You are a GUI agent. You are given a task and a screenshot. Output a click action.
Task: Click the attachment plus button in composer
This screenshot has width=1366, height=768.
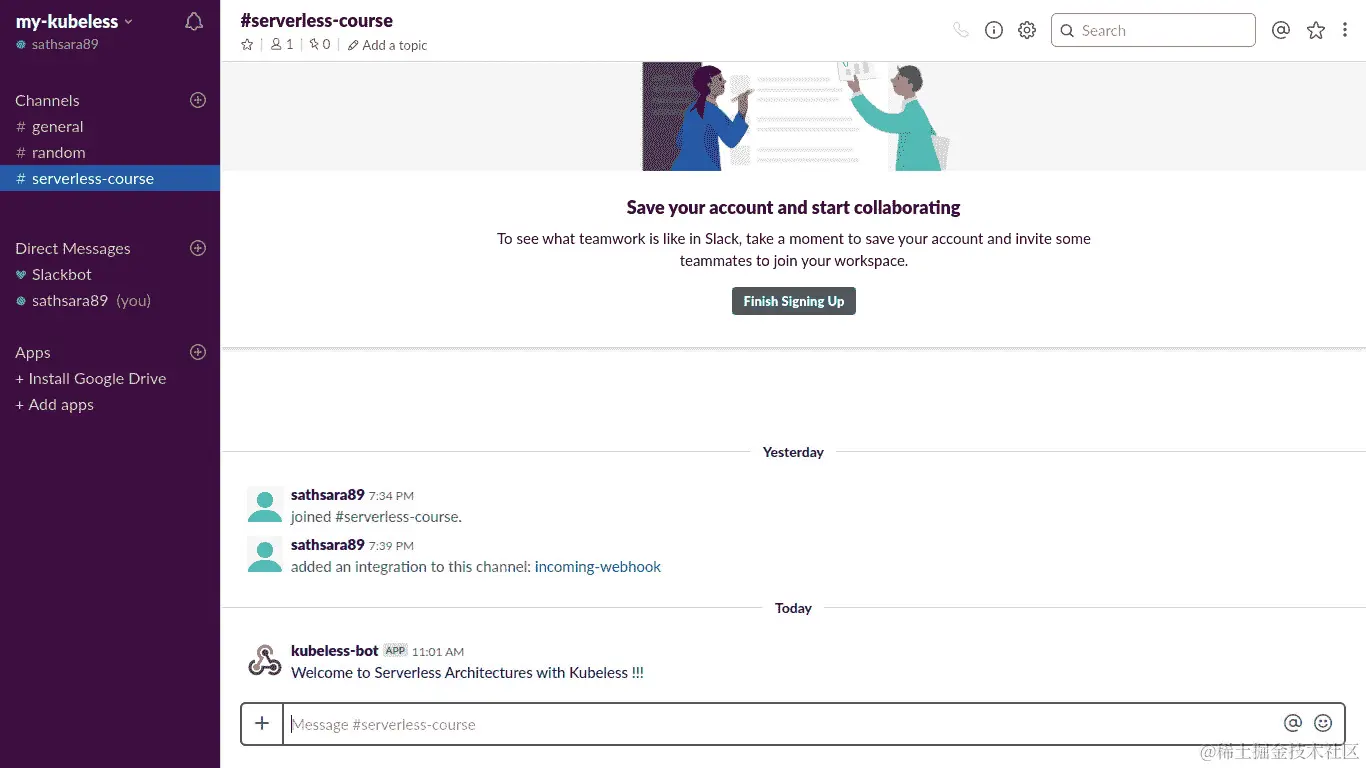coord(262,723)
